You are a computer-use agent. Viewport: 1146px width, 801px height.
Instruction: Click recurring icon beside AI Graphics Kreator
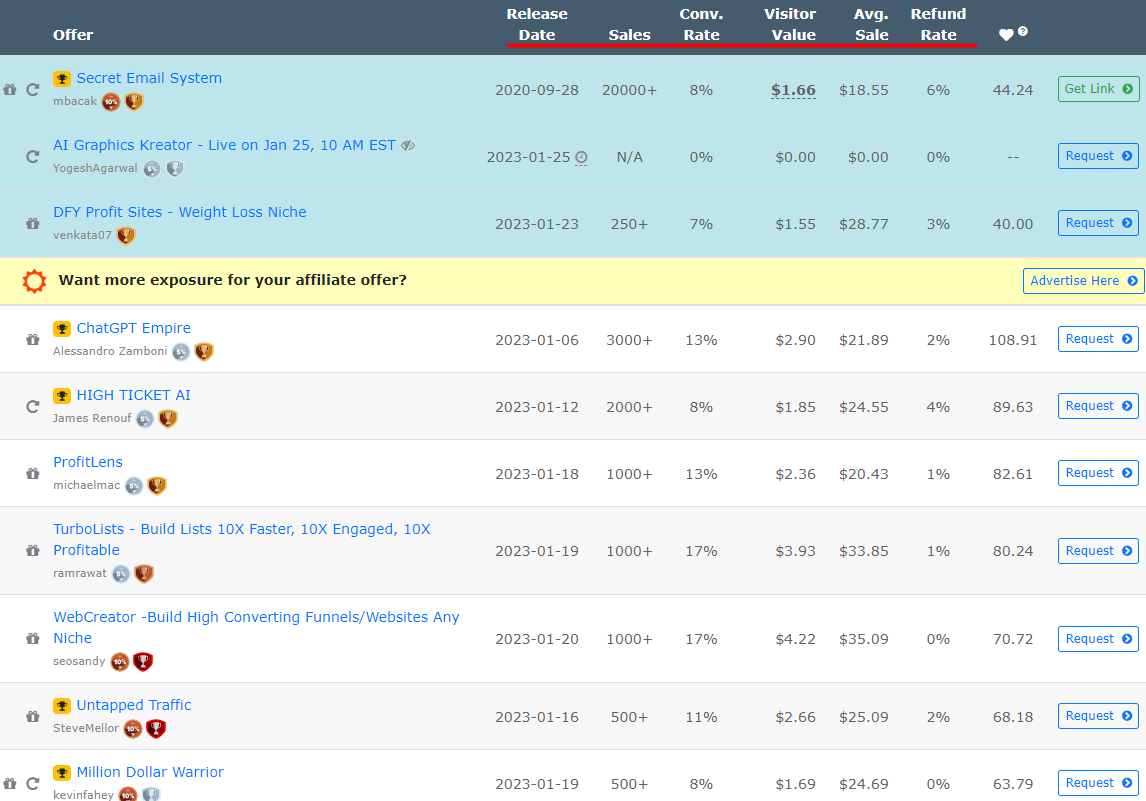tap(32, 157)
